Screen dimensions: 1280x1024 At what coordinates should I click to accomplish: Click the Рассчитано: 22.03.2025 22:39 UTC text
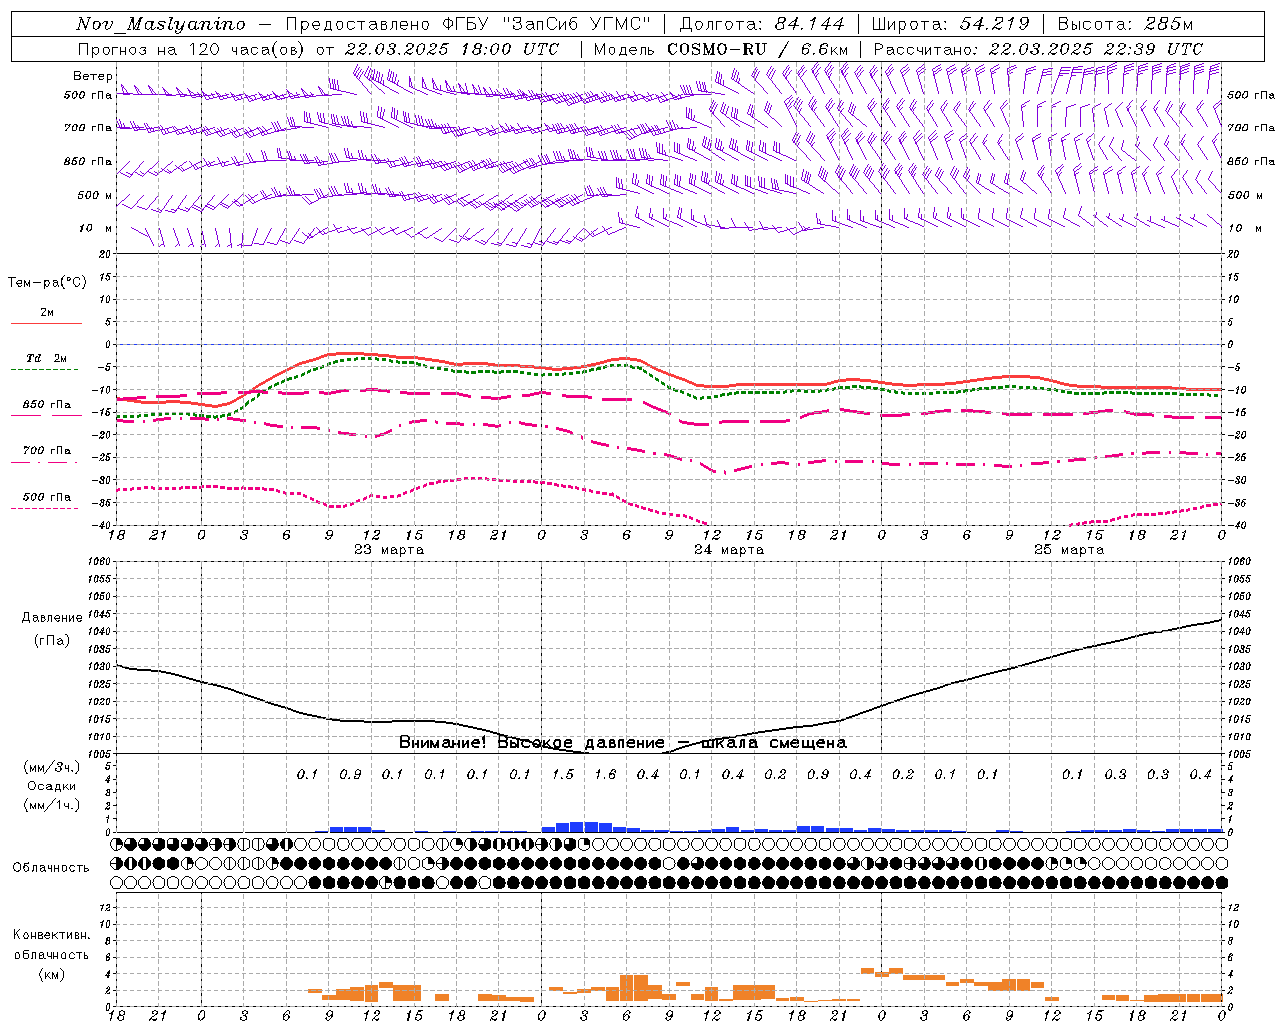1038,49
